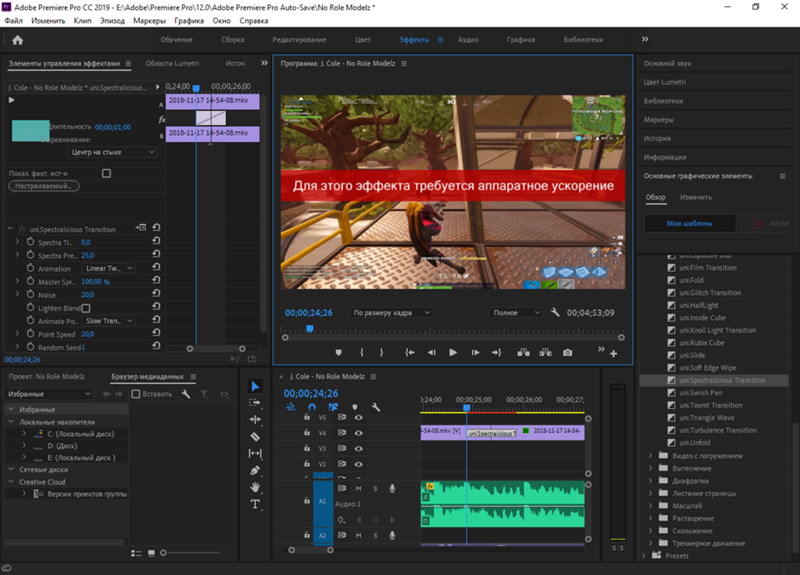
Task: Open the File menu
Action: click(14, 21)
